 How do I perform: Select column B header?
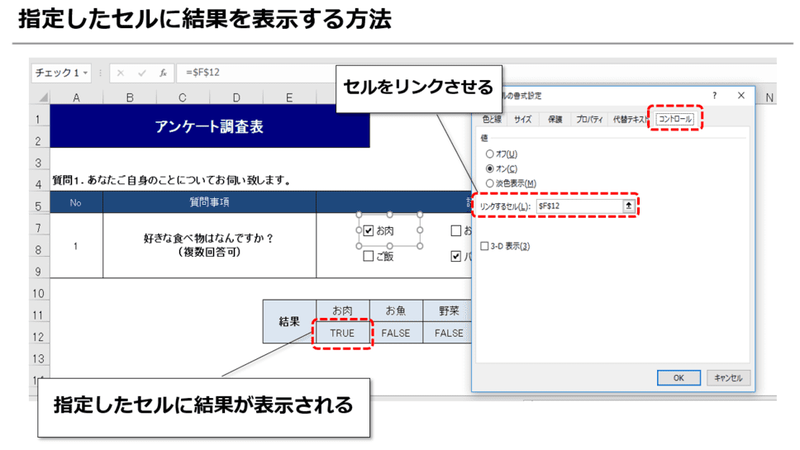[130, 97]
